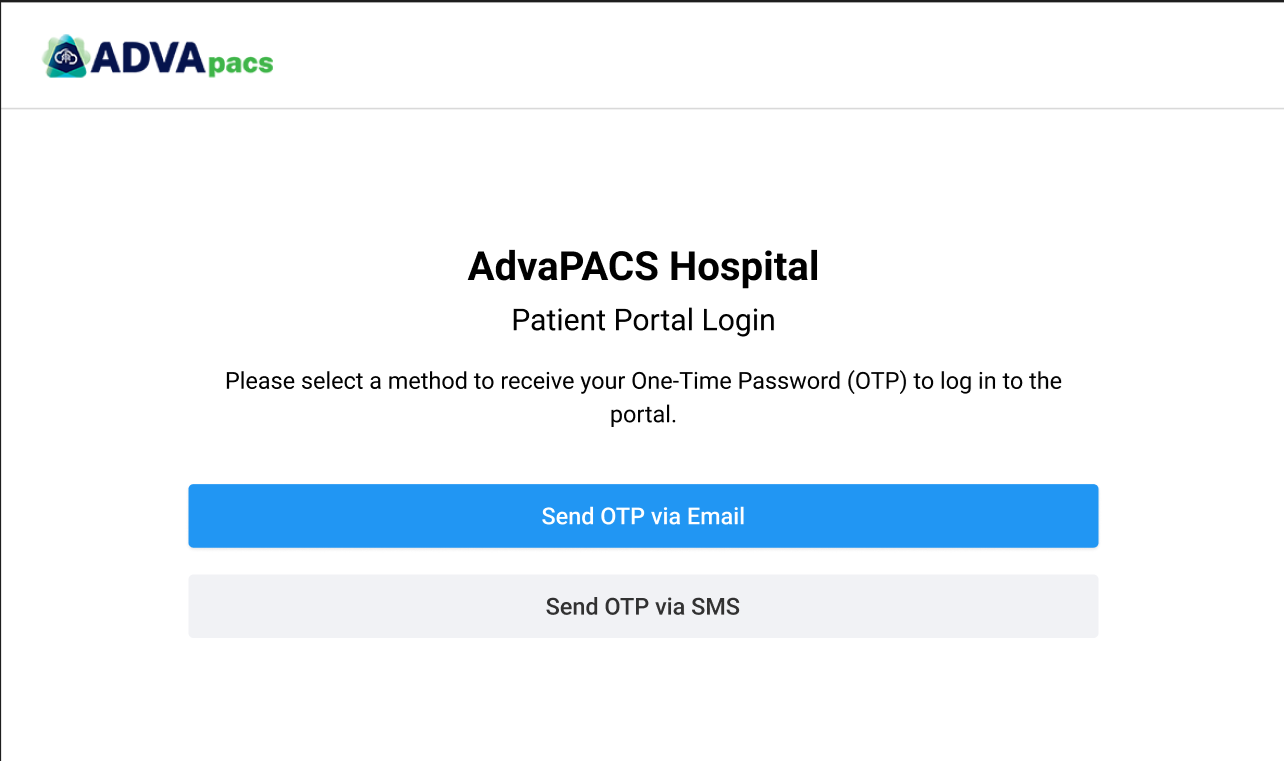Select the Patient Portal Login subtitle
Image resolution: width=1284 pixels, height=761 pixels.
[x=643, y=320]
